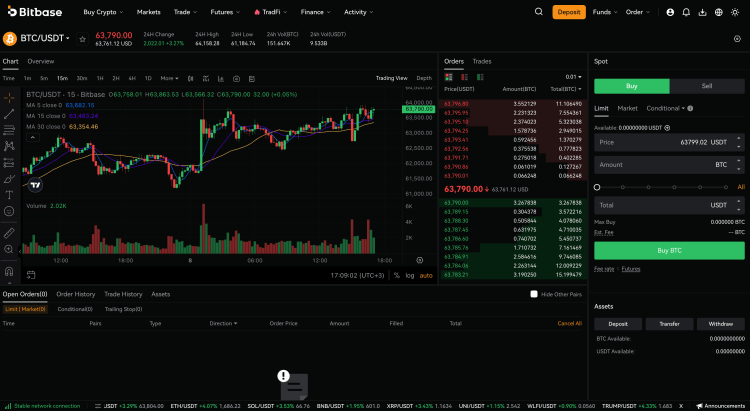The width and height of the screenshot is (750, 411).
Task: Select the trend line drawing tool
Action: [9, 114]
